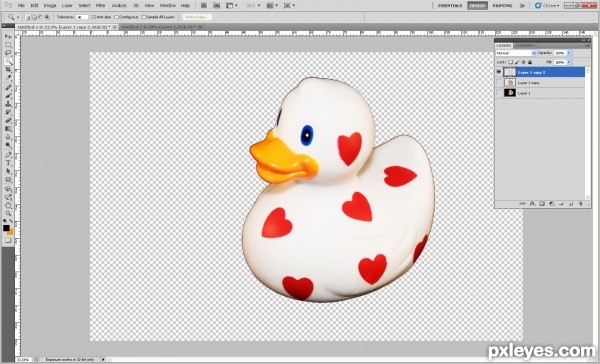Select the Spot Healing Brush tool

click(8, 88)
